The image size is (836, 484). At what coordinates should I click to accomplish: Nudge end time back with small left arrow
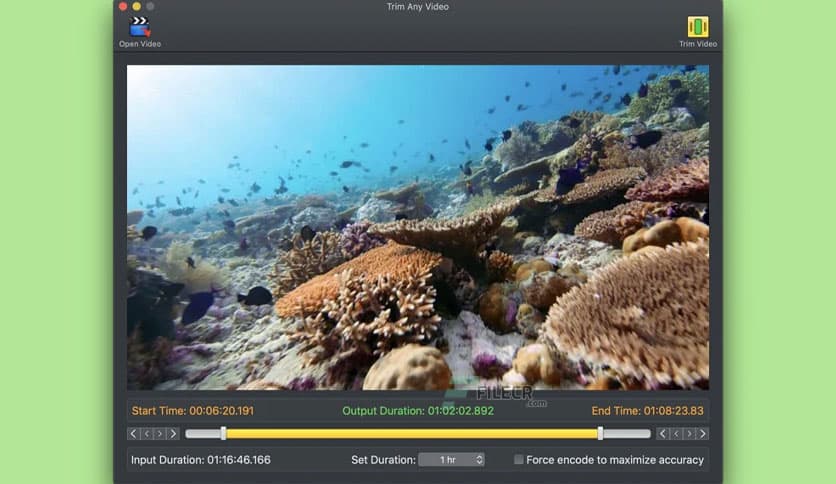(x=676, y=434)
